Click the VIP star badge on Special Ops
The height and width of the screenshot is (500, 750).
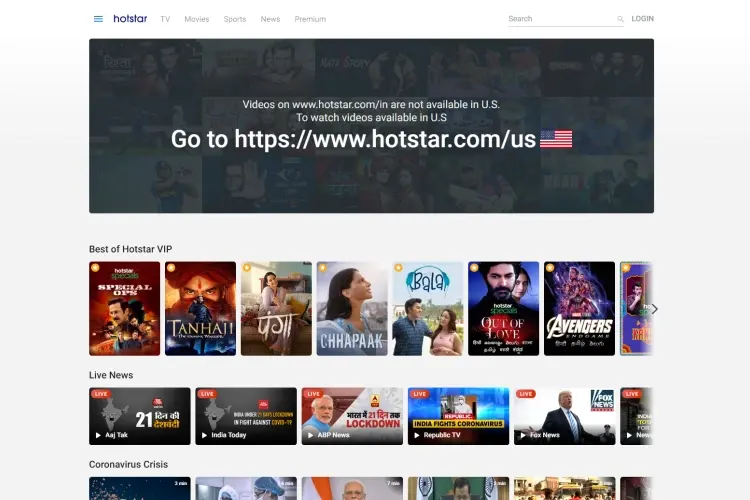pos(95,268)
